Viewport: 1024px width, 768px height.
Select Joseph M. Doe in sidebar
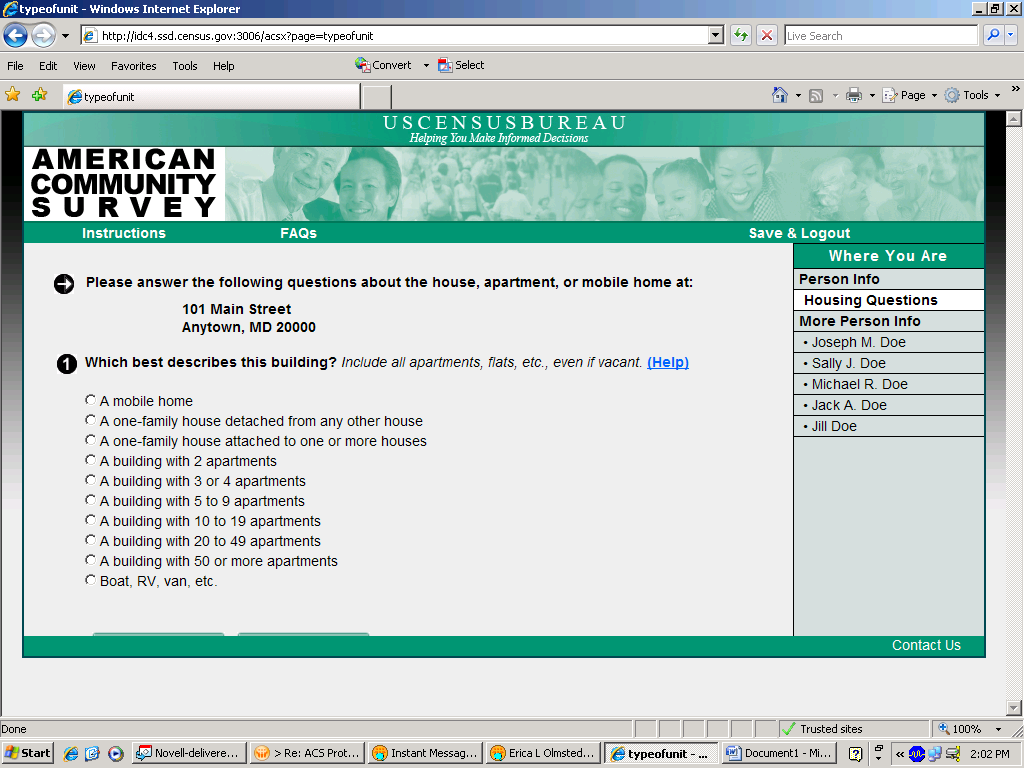(889, 342)
